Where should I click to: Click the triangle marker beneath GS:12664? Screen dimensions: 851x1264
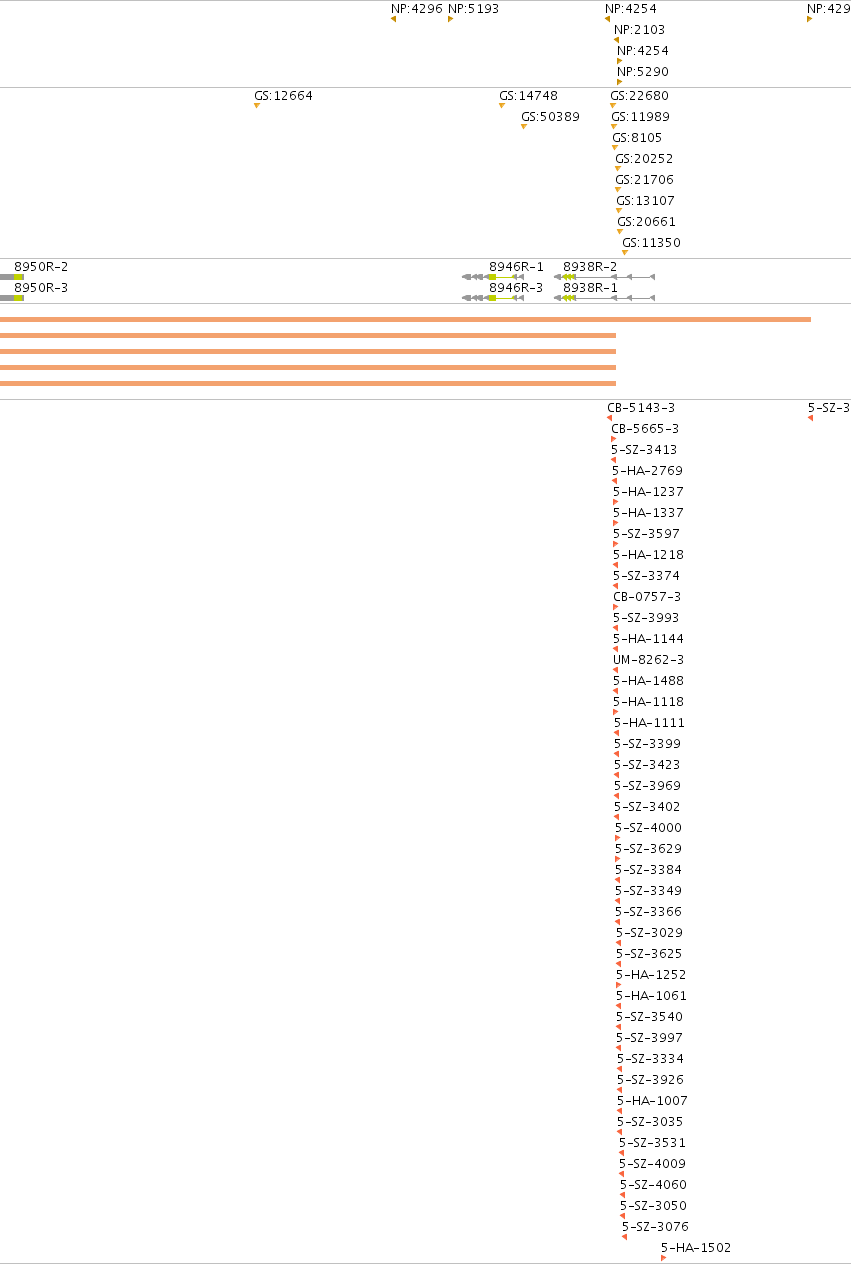(257, 106)
